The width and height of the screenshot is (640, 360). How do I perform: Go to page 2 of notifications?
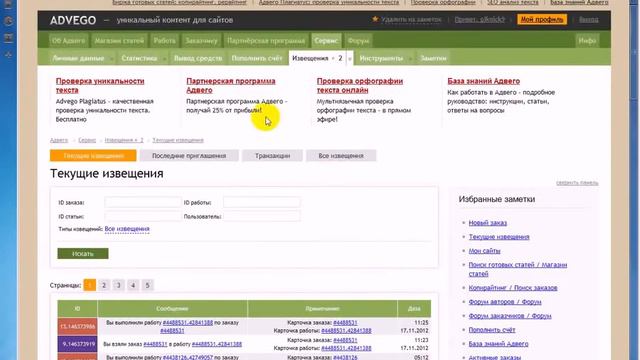click(104, 285)
